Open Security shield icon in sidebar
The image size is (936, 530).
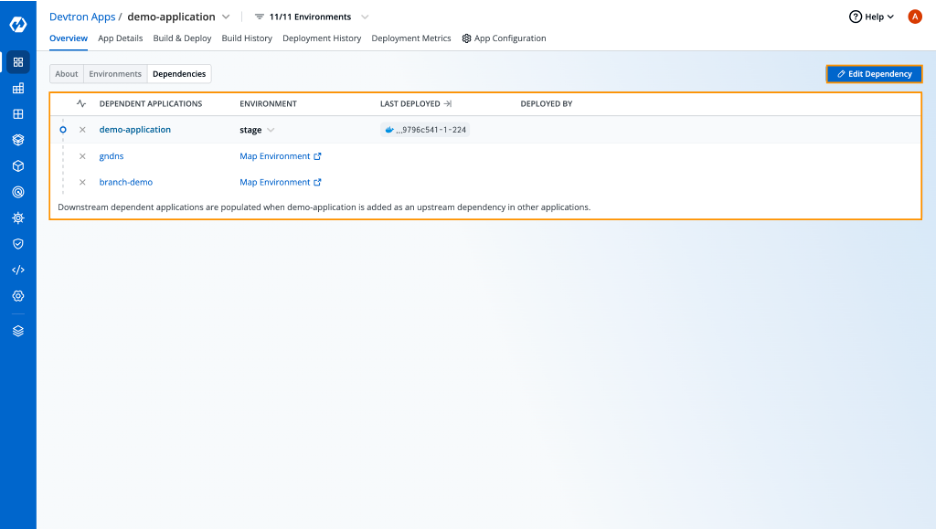[18, 244]
